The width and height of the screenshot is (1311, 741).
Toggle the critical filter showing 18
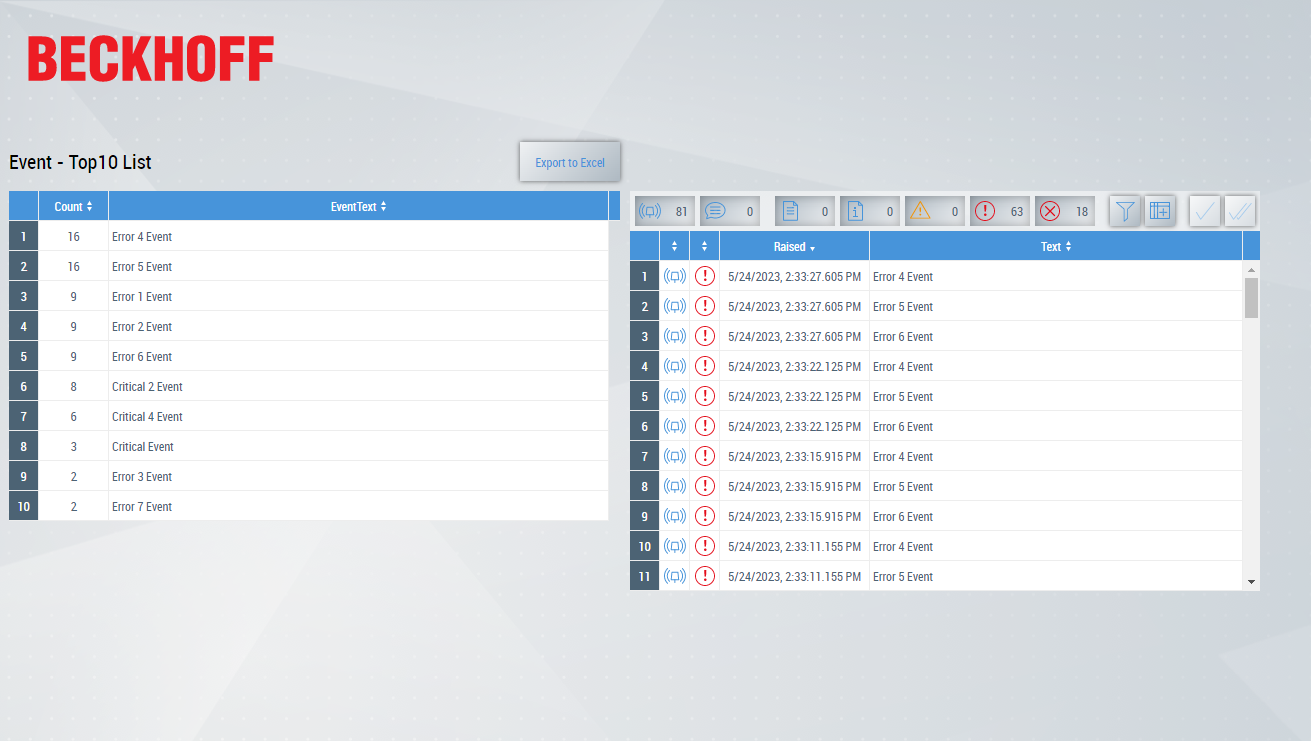[1065, 211]
